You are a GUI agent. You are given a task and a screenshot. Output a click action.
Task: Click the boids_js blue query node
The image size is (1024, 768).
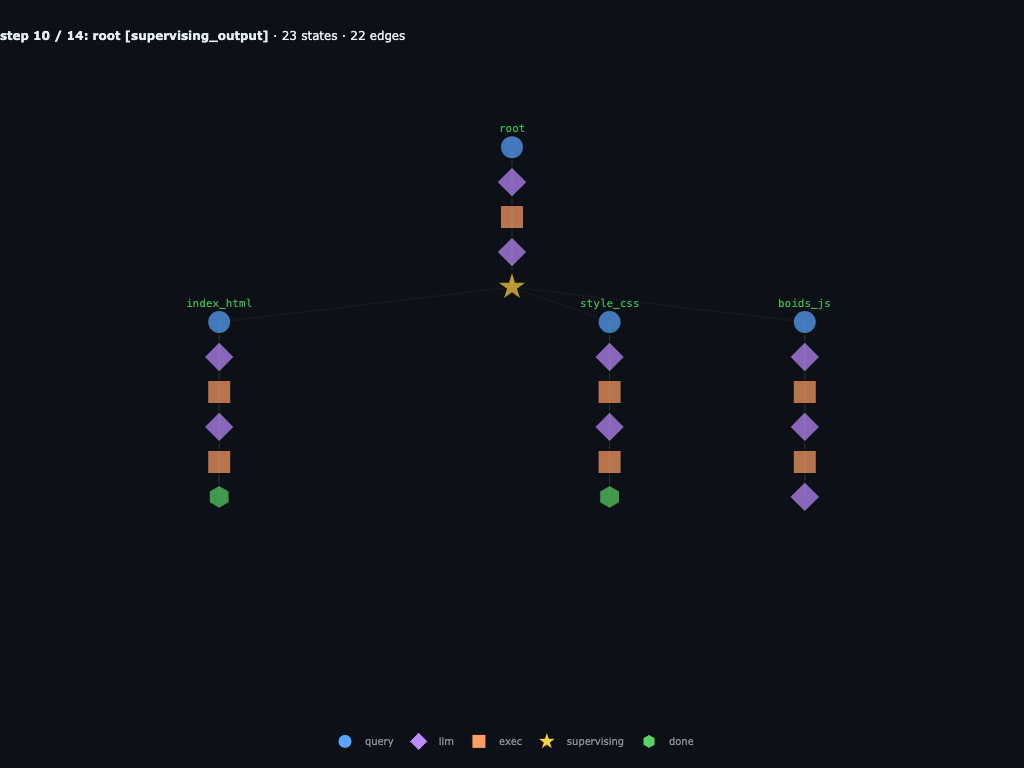click(x=805, y=322)
